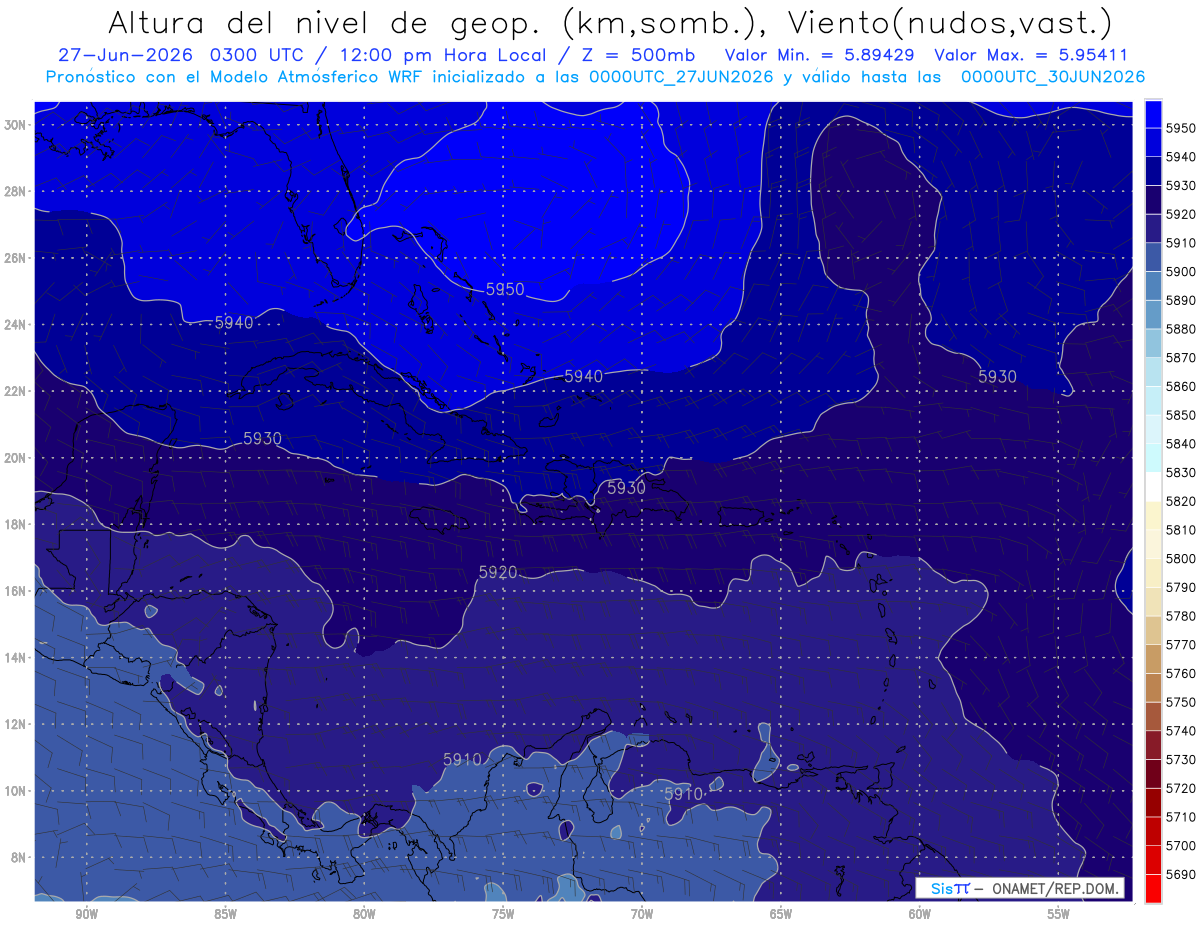Click the 70W longitude axis label
The width and height of the screenshot is (1200, 927).
point(642,914)
